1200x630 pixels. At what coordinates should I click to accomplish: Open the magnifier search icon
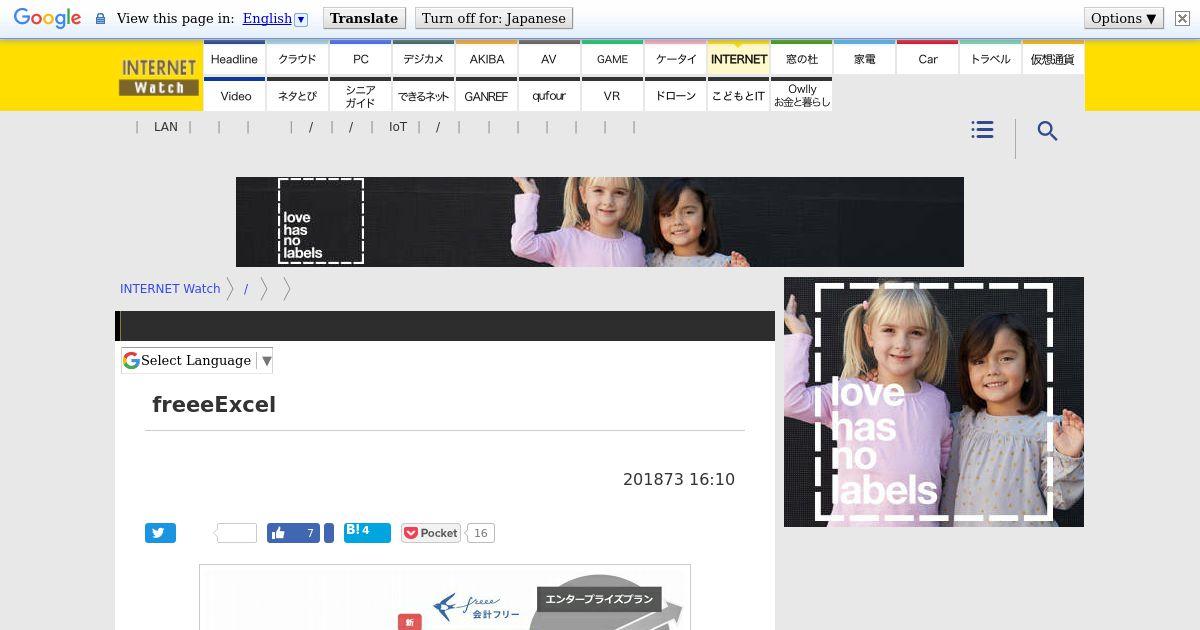point(1047,131)
